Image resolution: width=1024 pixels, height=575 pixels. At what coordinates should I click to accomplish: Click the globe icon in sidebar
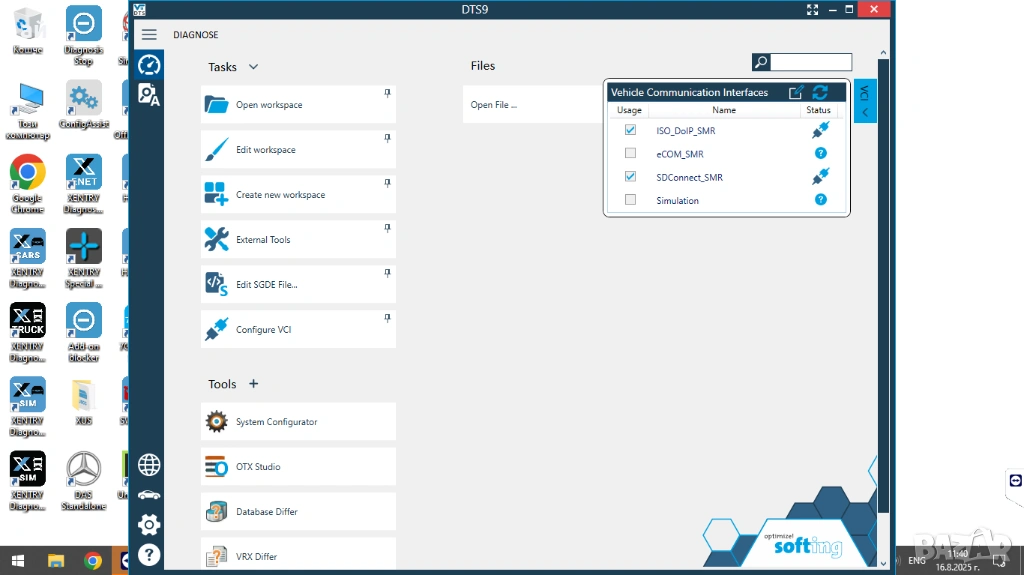149,464
